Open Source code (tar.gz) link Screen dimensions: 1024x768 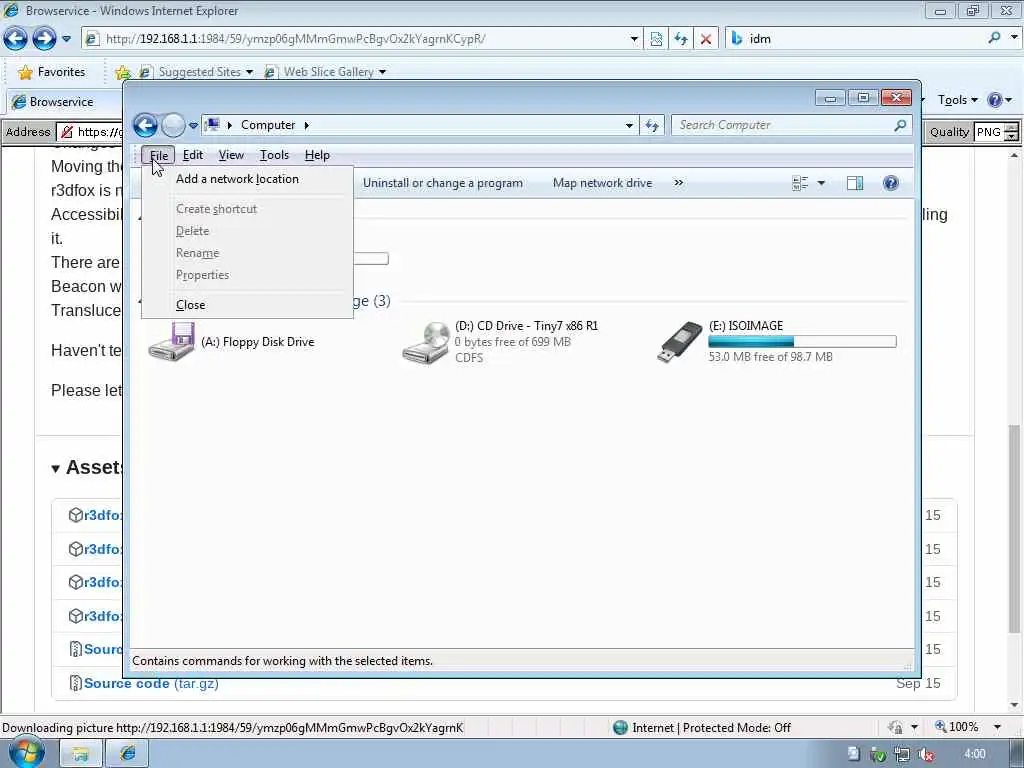[x=151, y=683]
